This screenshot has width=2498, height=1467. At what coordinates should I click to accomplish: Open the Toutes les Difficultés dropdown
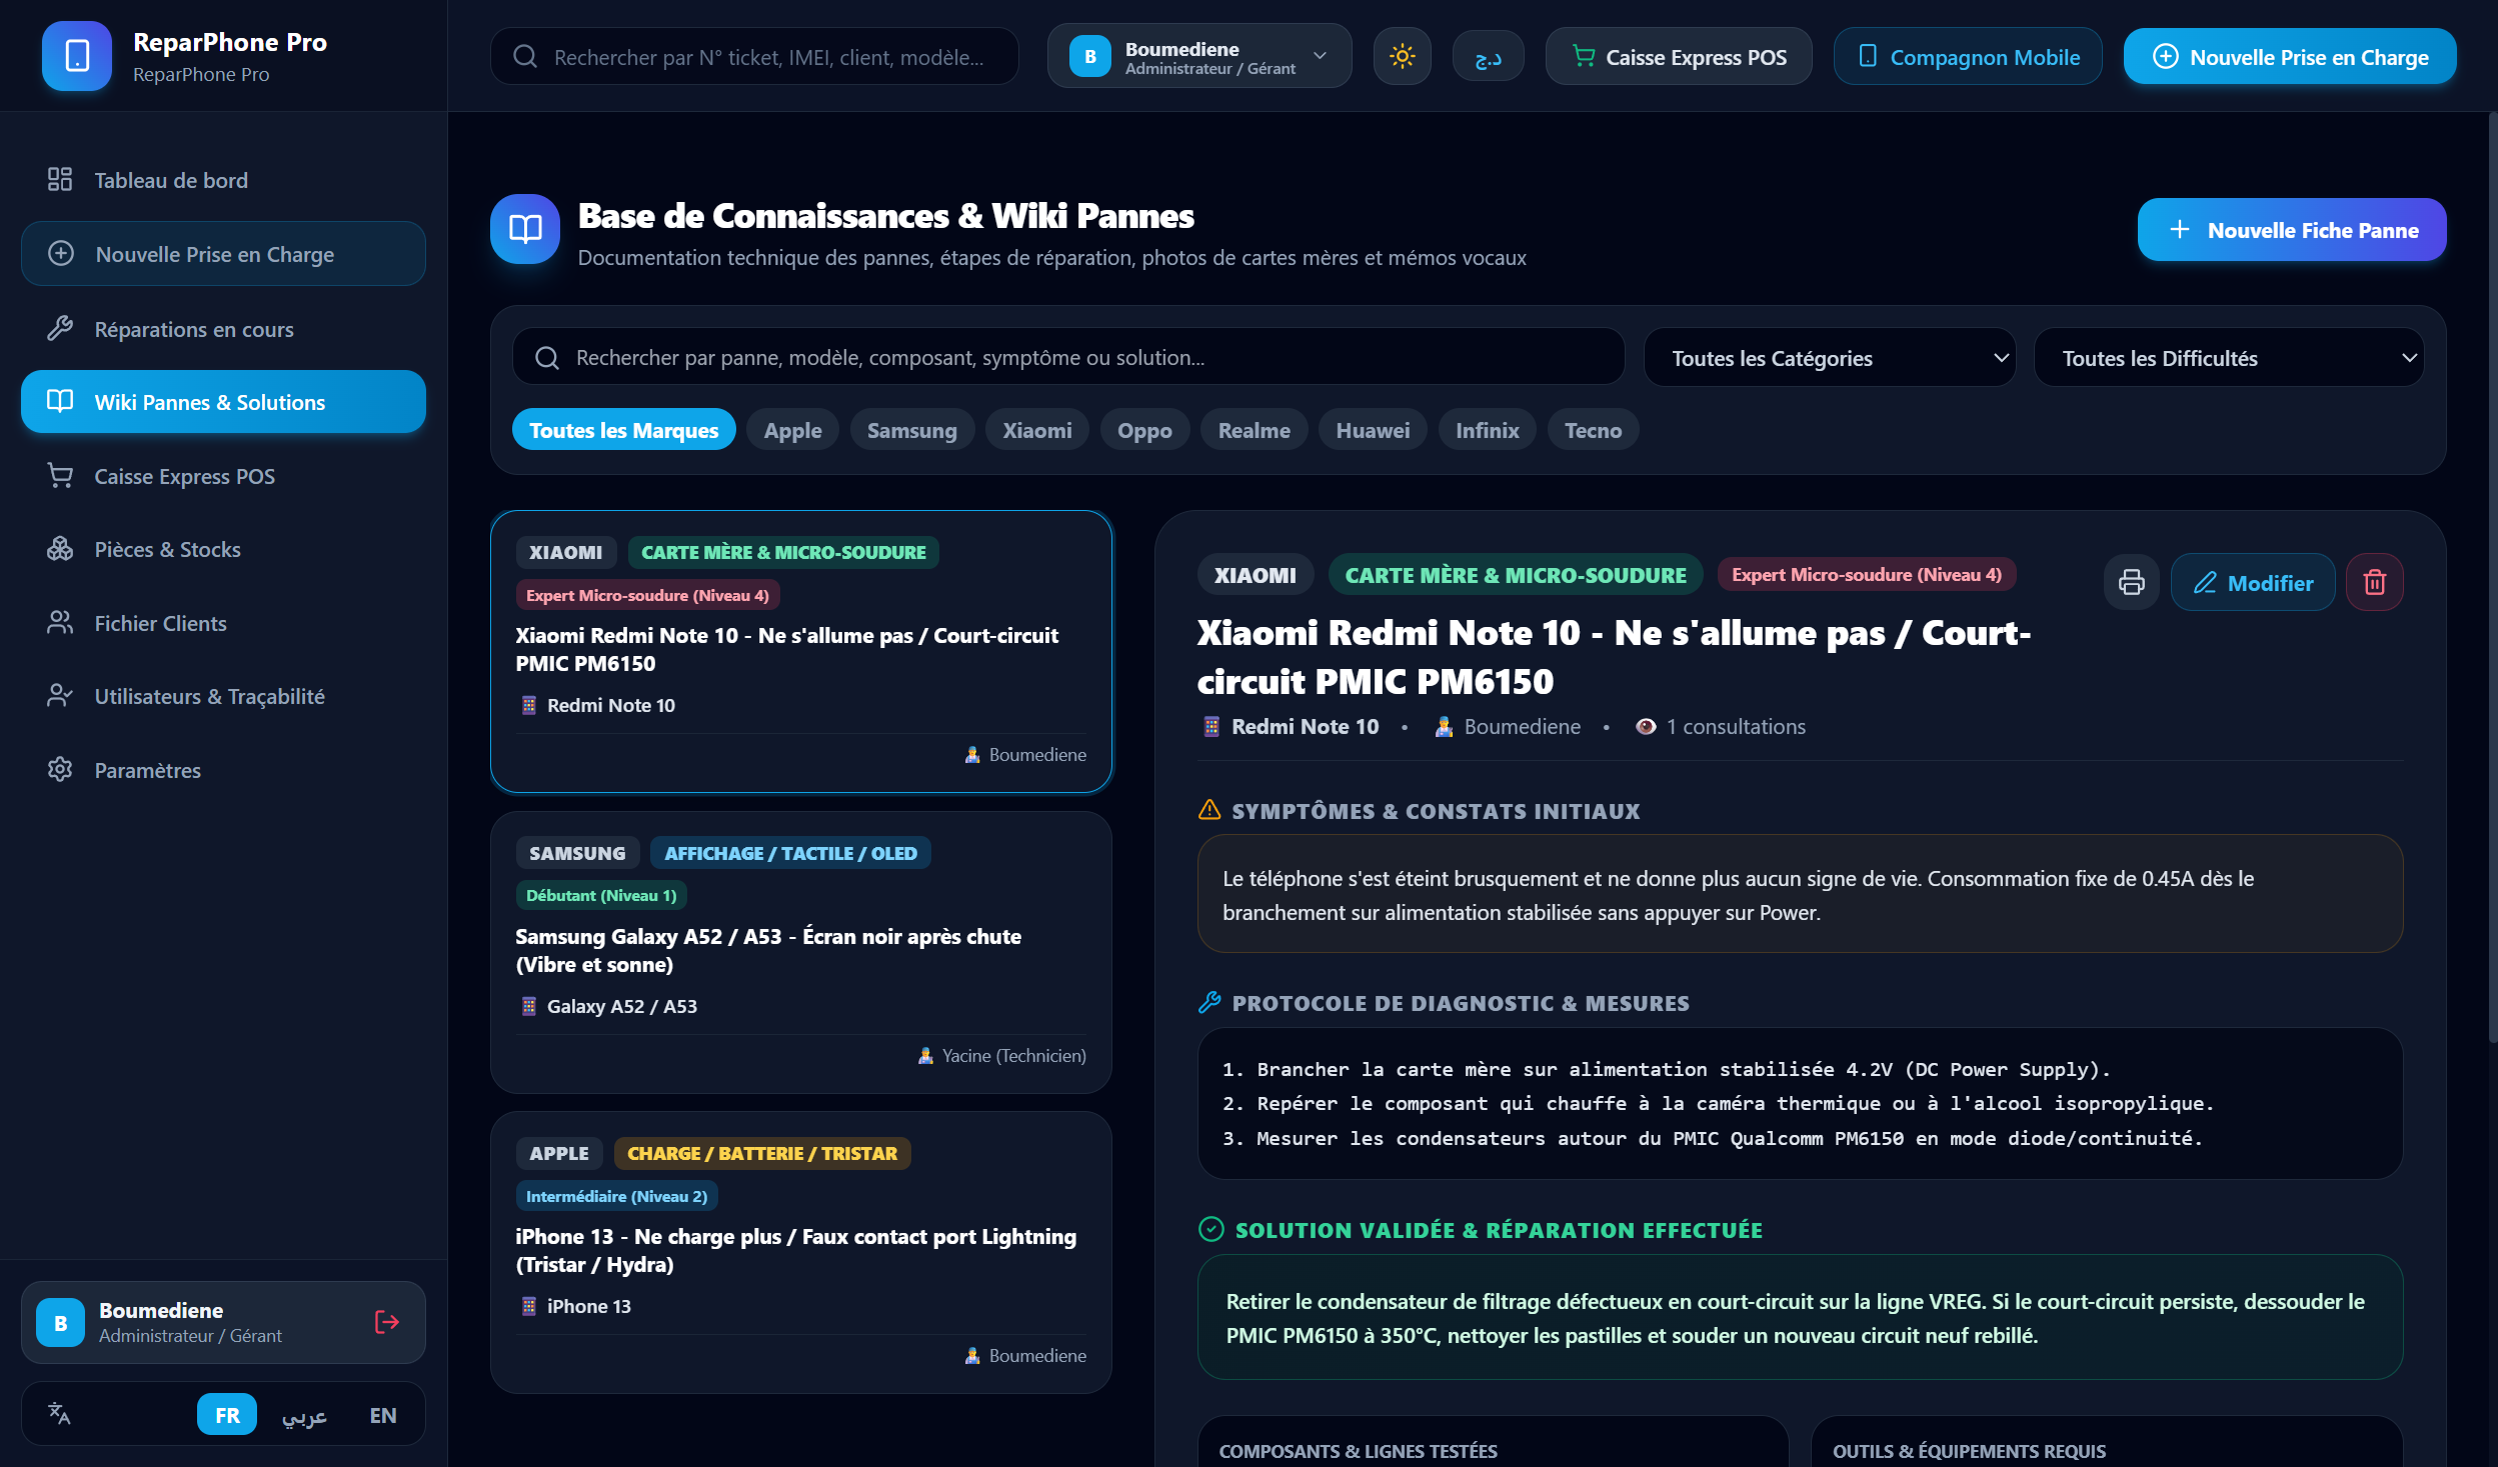(2228, 358)
